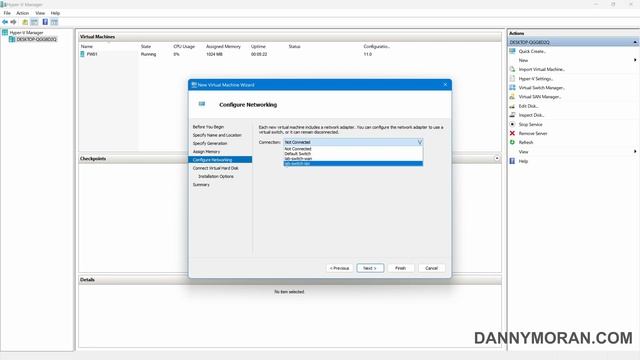The height and width of the screenshot is (360, 640).
Task: Open the Connection combo box
Action: pos(353,142)
